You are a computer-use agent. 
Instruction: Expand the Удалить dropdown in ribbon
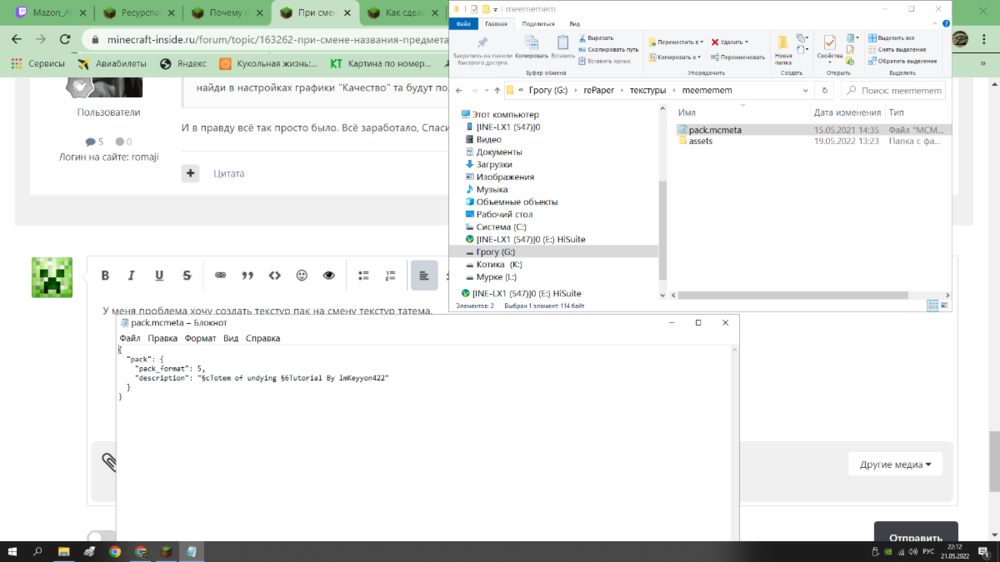[x=747, y=42]
